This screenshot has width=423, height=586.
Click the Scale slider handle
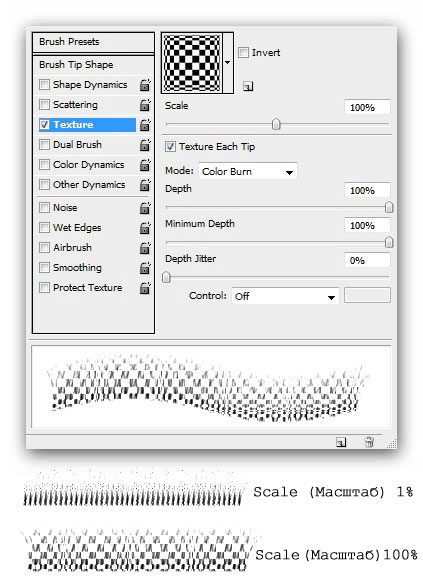(276, 124)
